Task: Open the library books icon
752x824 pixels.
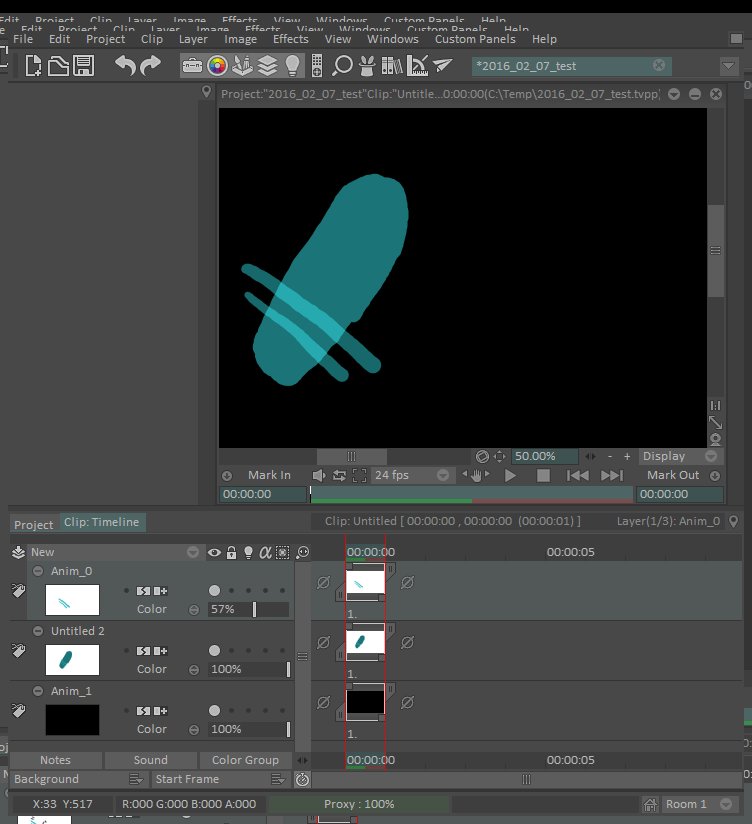Action: (392, 66)
